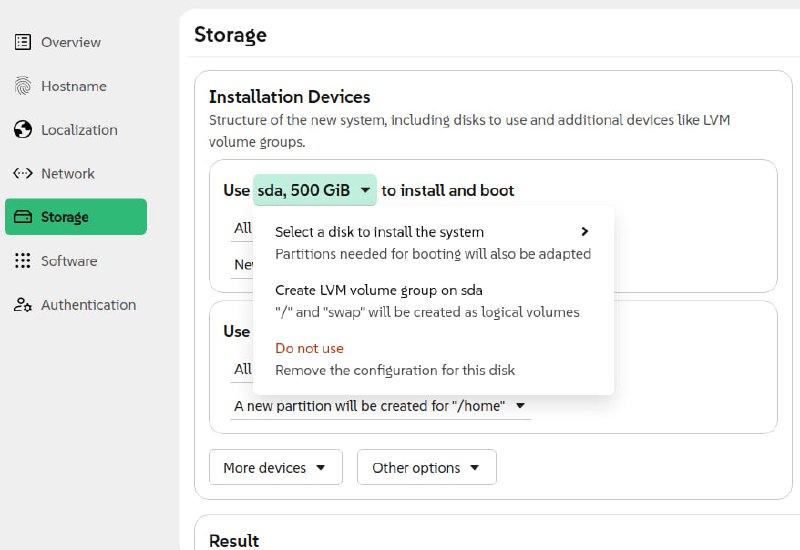Click the Network arrows icon
This screenshot has width=800, height=550.
(23, 173)
